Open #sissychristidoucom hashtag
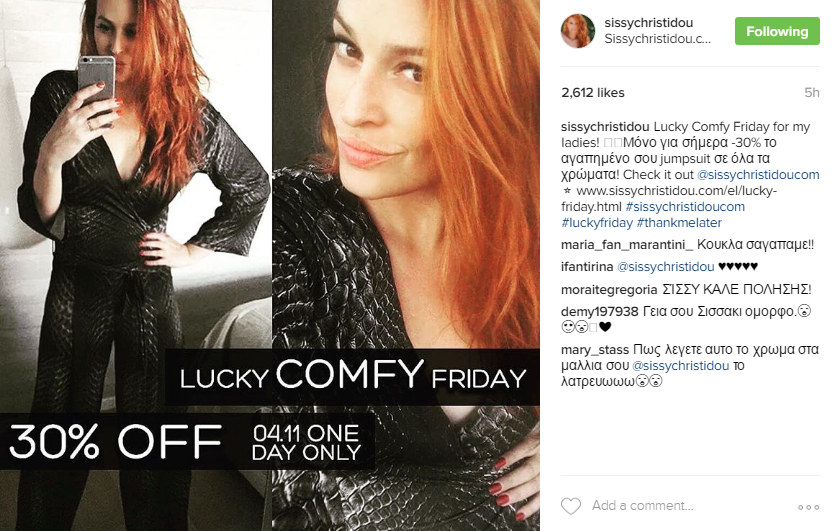Screen dimensions: 836x531 coord(685,206)
